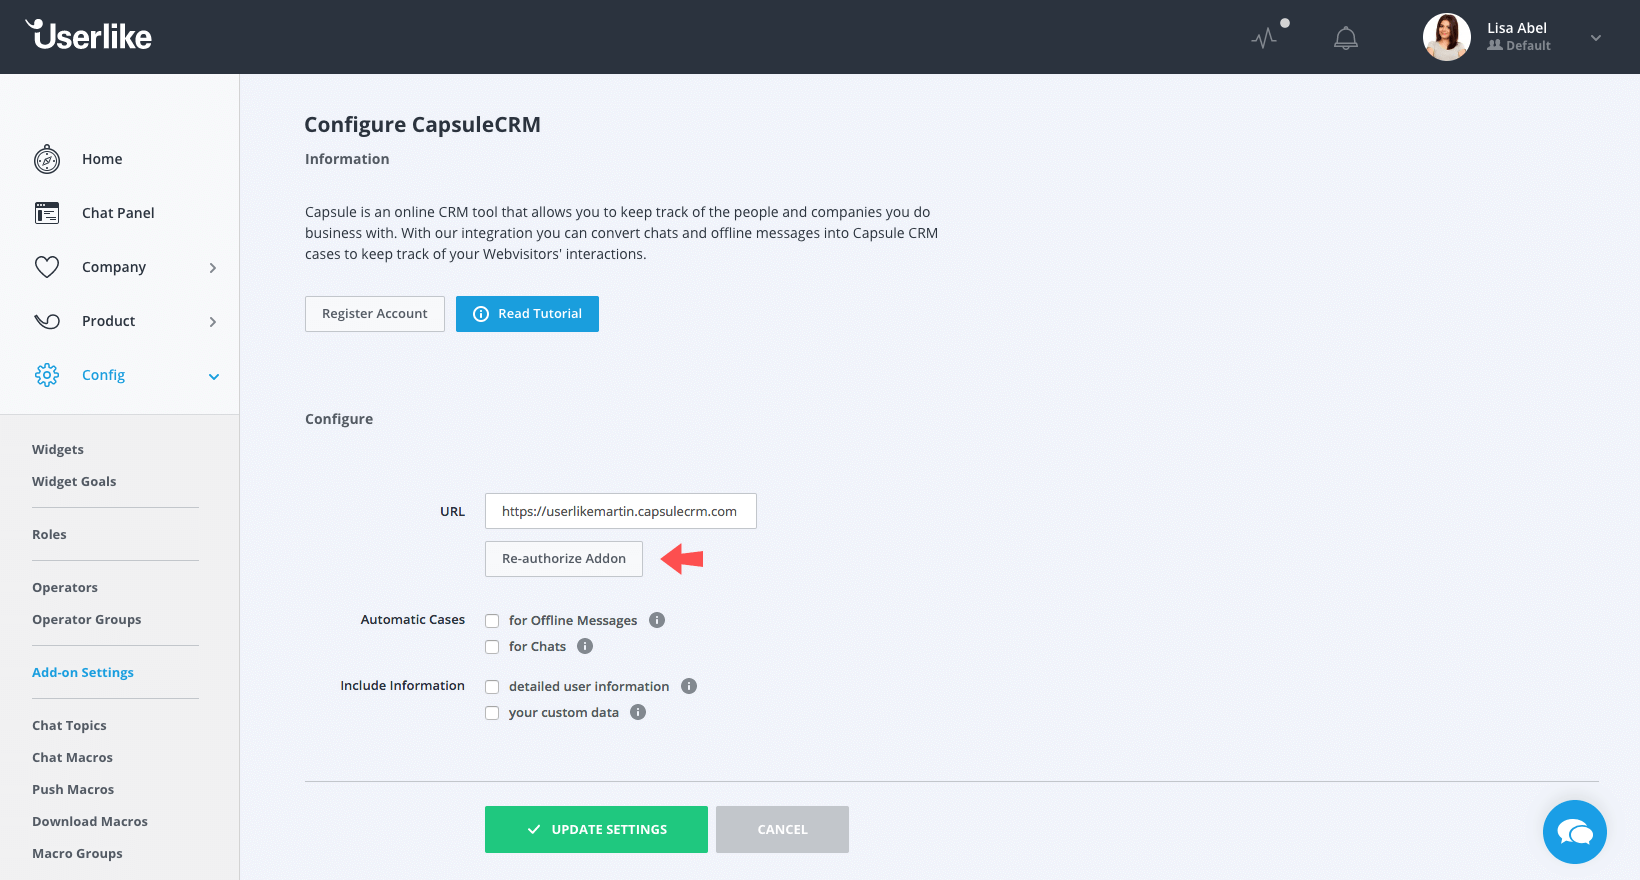Image resolution: width=1640 pixels, height=880 pixels.
Task: Click the Register Account button
Action: 375,314
